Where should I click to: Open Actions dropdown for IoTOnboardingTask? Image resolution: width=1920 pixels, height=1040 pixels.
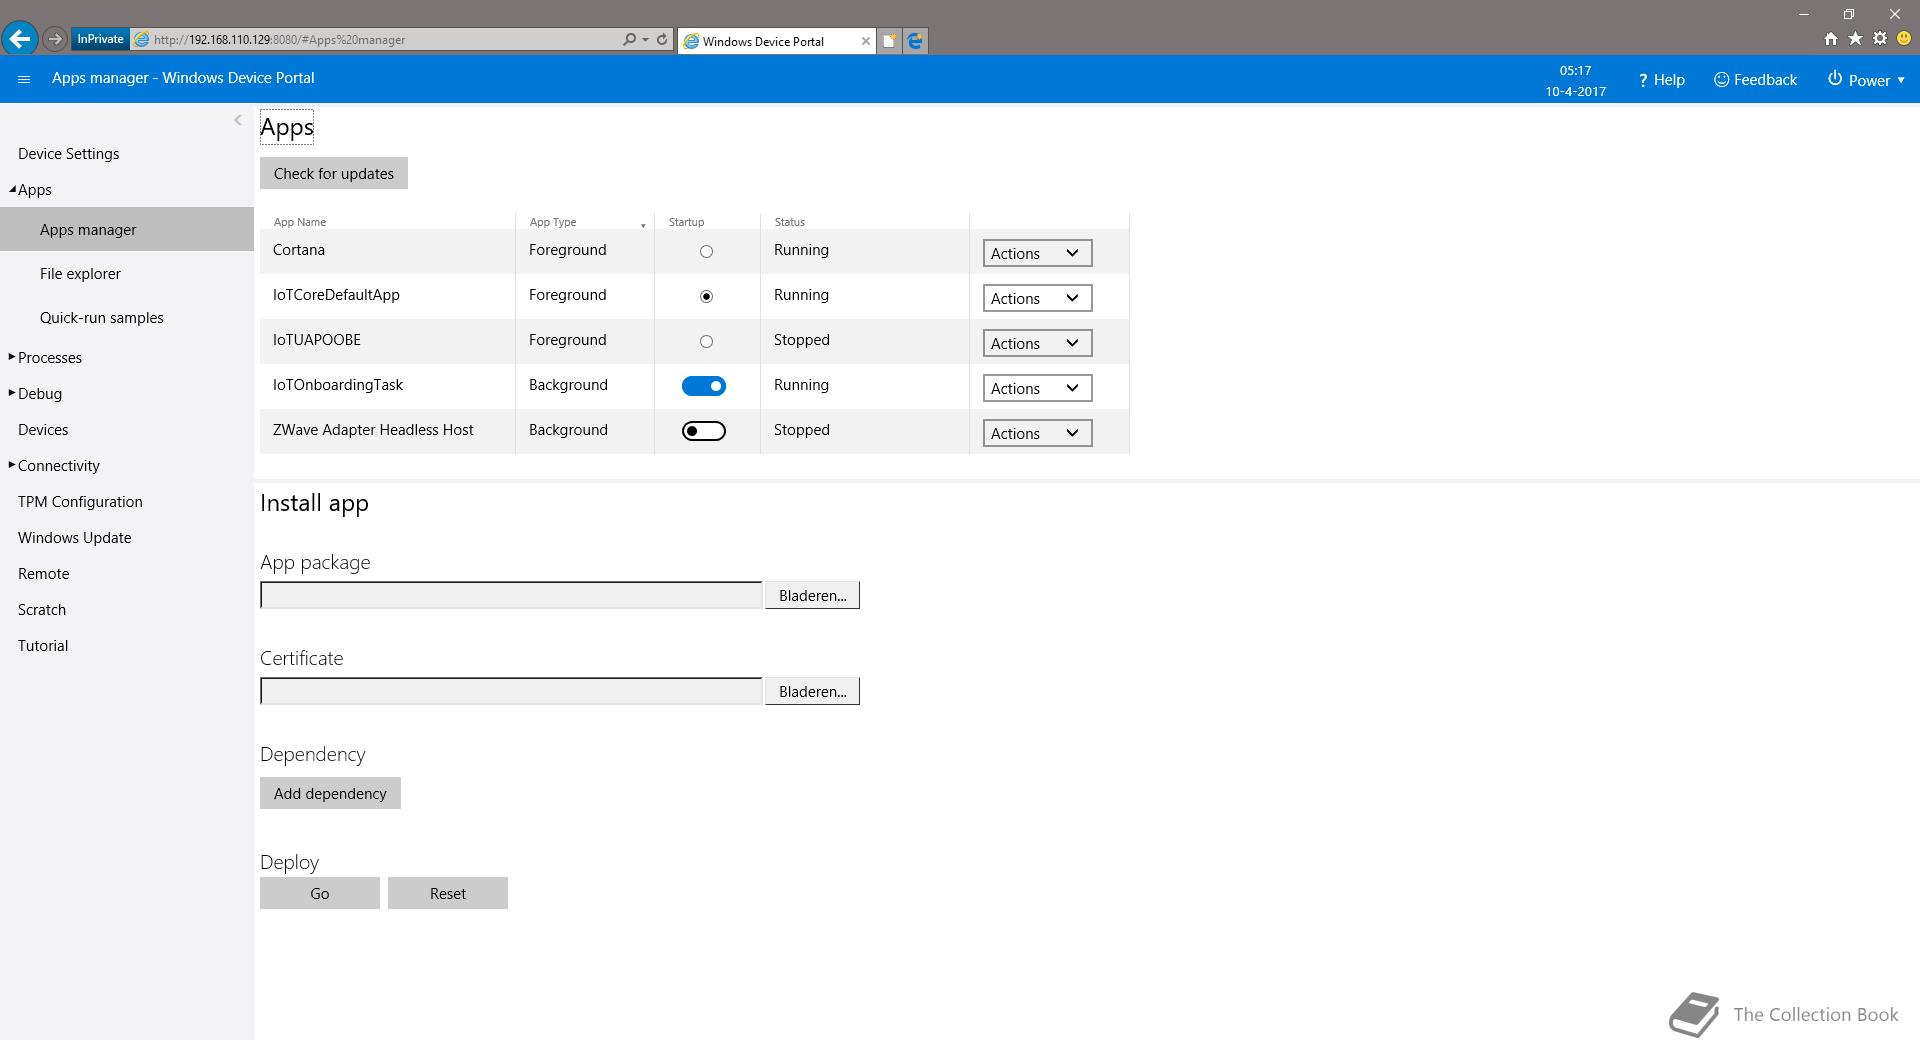tap(1037, 388)
